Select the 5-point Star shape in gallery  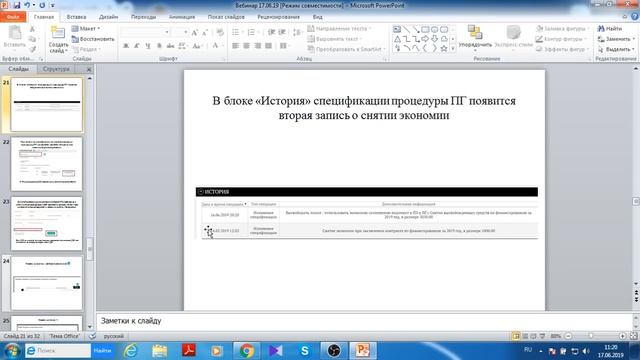click(x=444, y=49)
